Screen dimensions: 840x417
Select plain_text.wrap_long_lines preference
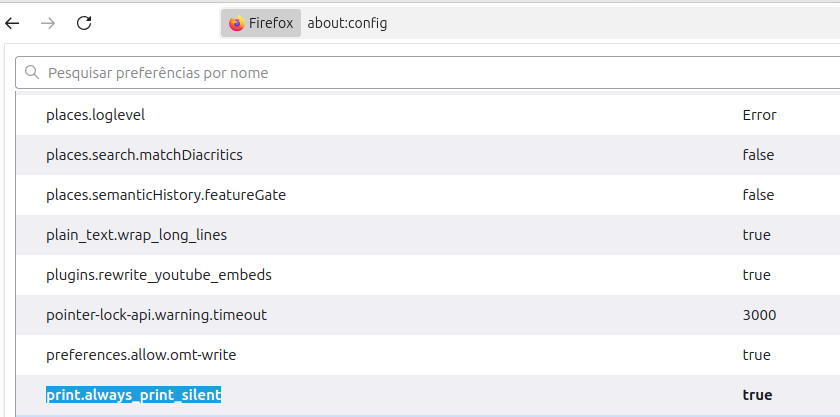[136, 235]
